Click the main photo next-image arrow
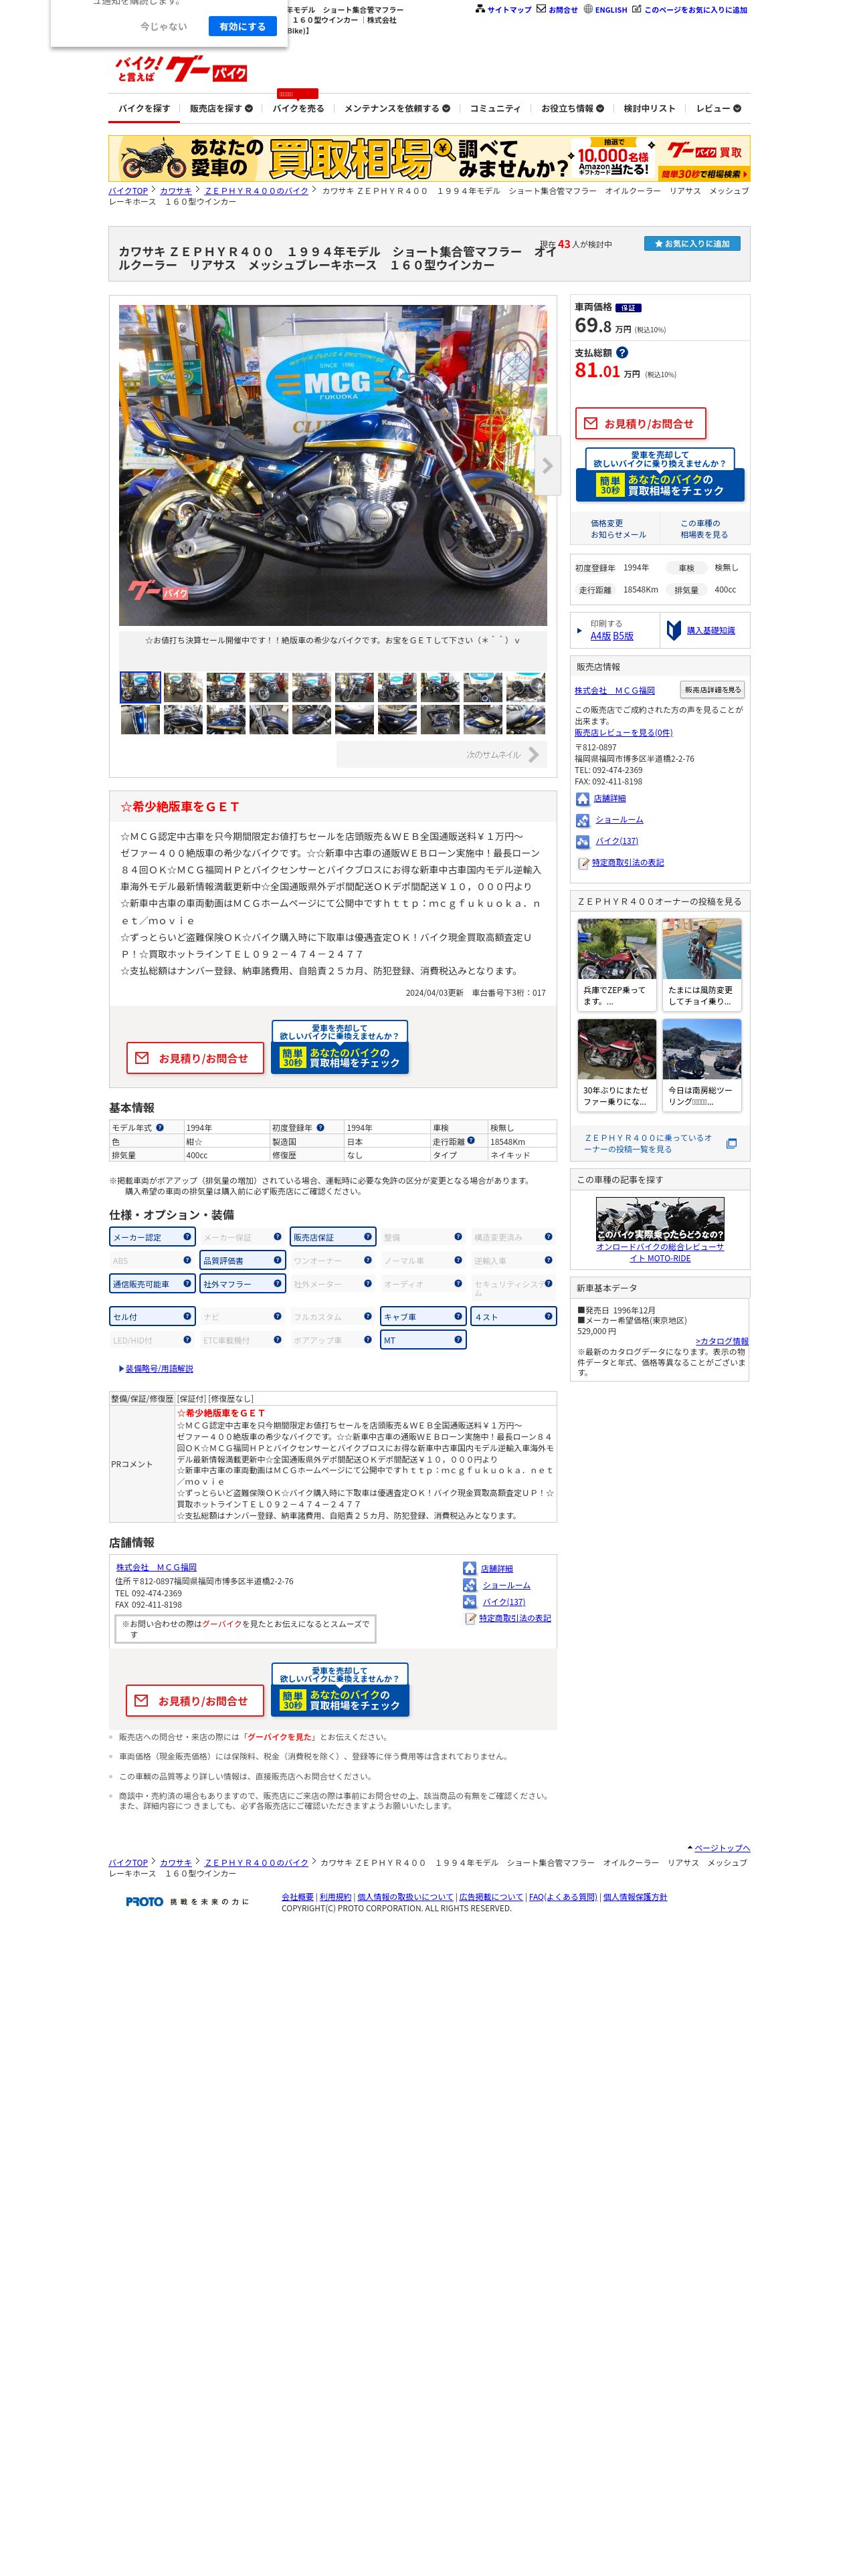 547,465
